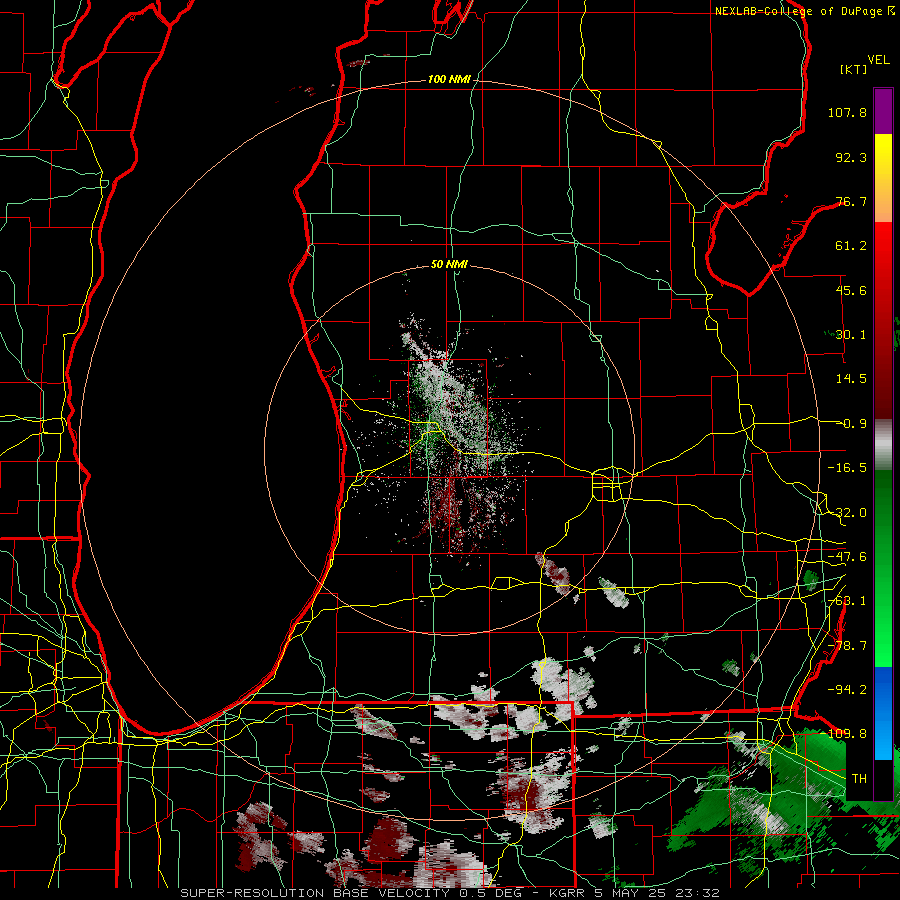
Task: Pick the blue colorbar segment
Action: pyautogui.click(x=883, y=713)
